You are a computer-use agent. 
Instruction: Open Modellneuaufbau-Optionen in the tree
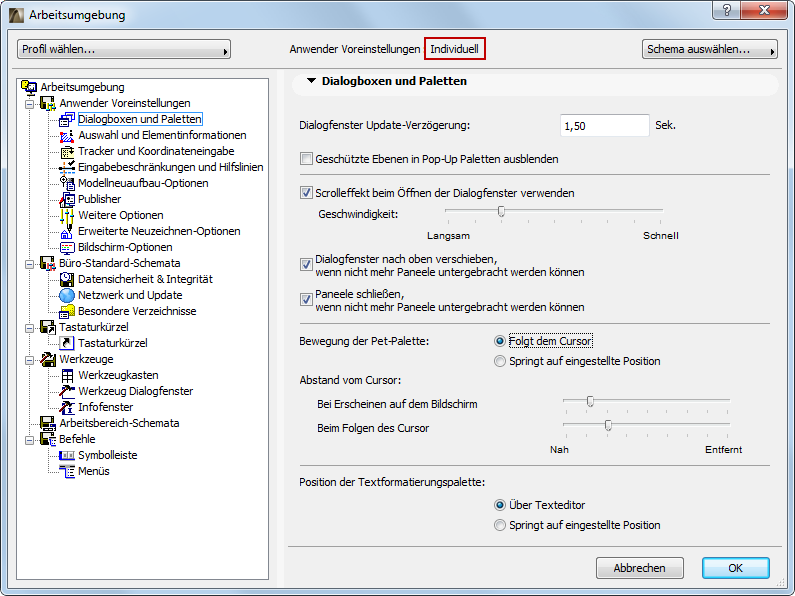[x=143, y=183]
